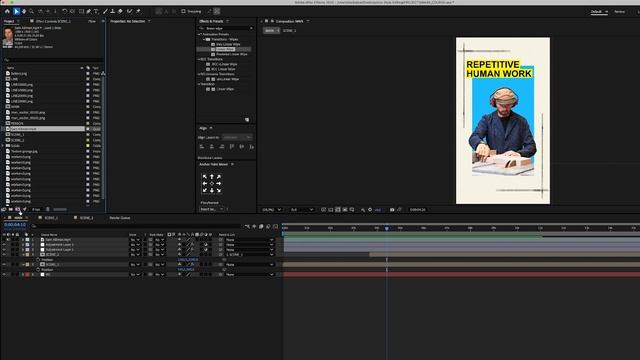Select the Hand tool
The image size is (640, 360).
click(x=24, y=11)
